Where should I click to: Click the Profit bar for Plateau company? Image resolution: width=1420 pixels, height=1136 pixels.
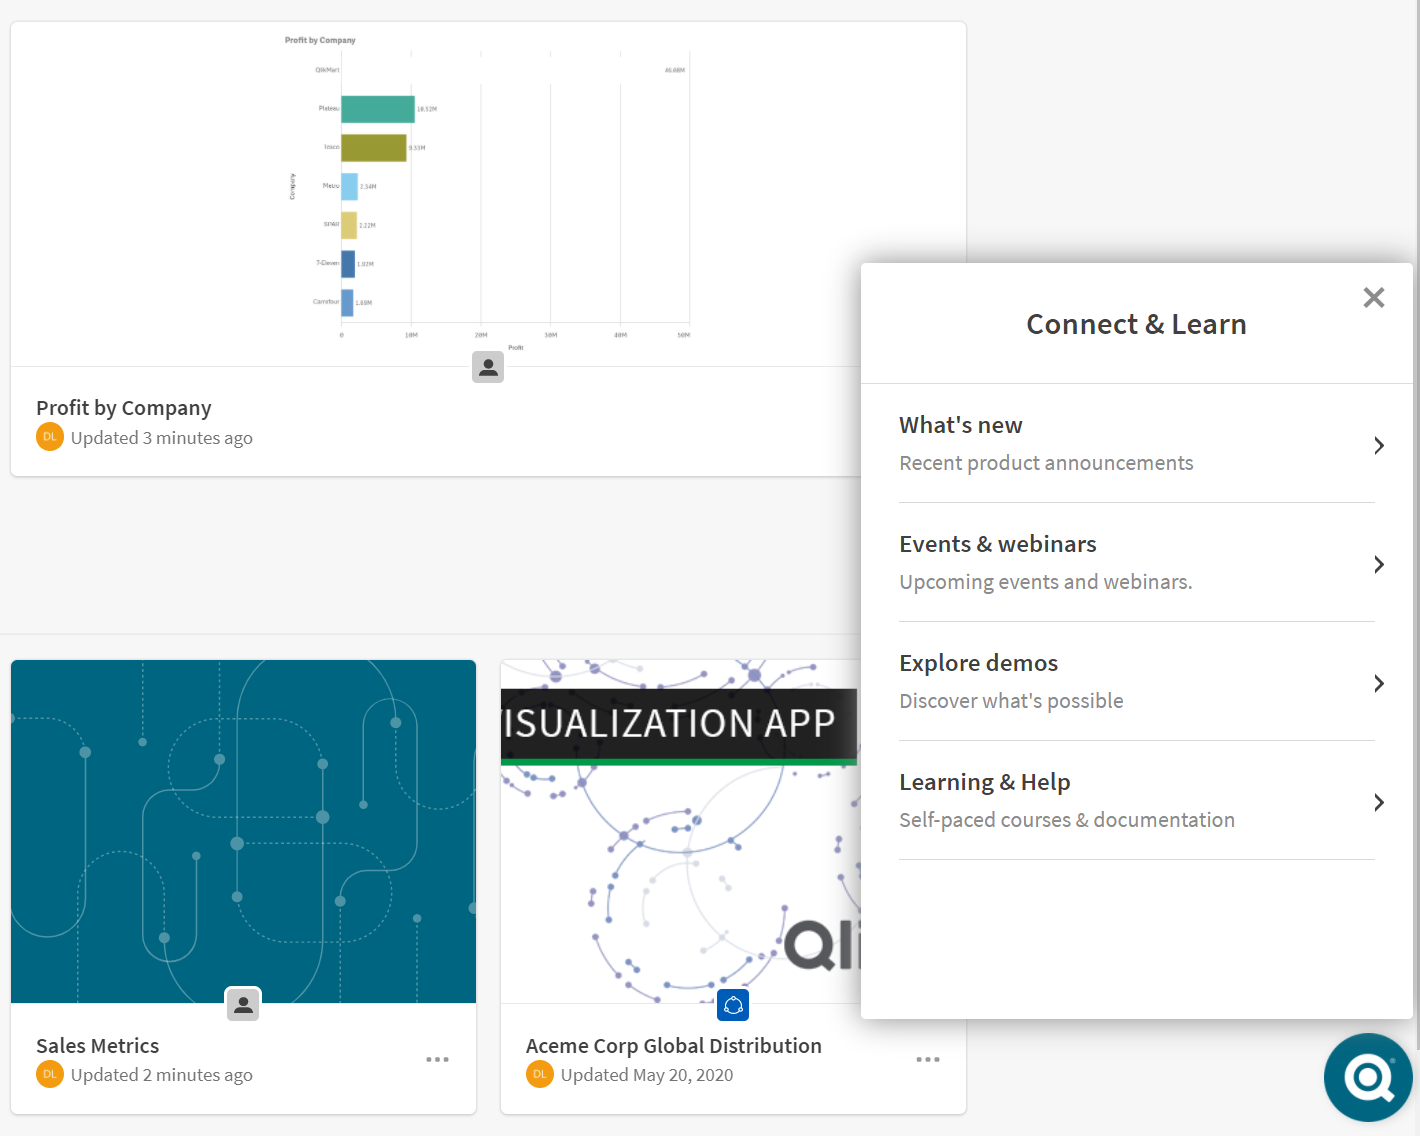coord(378,109)
